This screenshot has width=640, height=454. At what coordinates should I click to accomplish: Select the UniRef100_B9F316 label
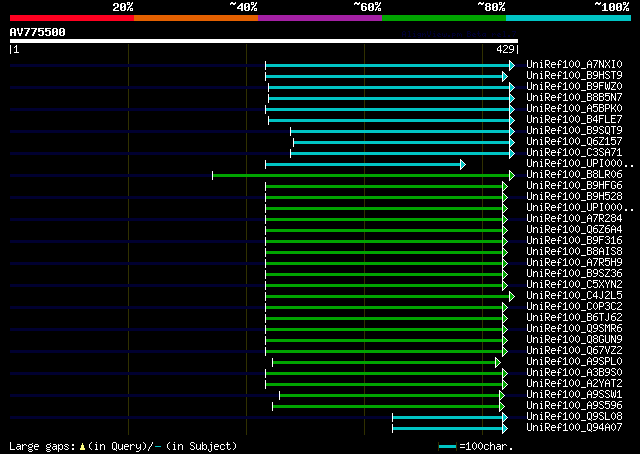pos(574,241)
